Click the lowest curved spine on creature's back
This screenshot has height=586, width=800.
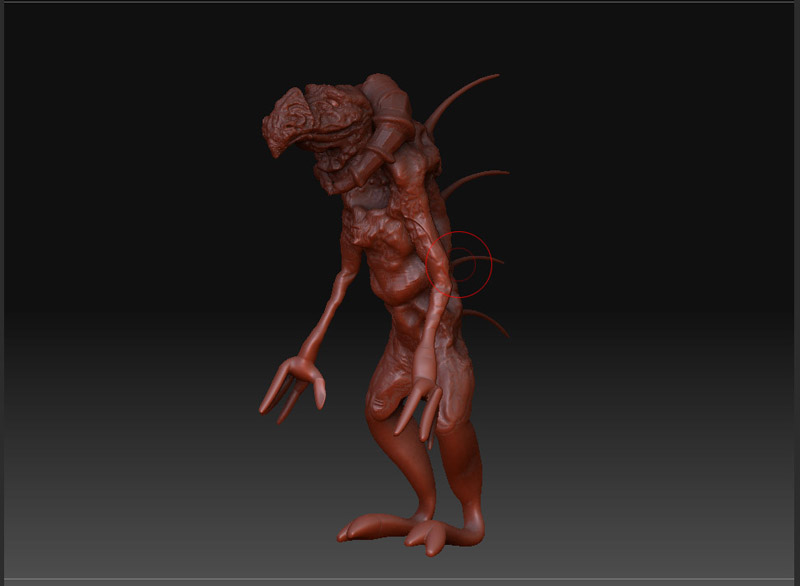pyautogui.click(x=486, y=322)
